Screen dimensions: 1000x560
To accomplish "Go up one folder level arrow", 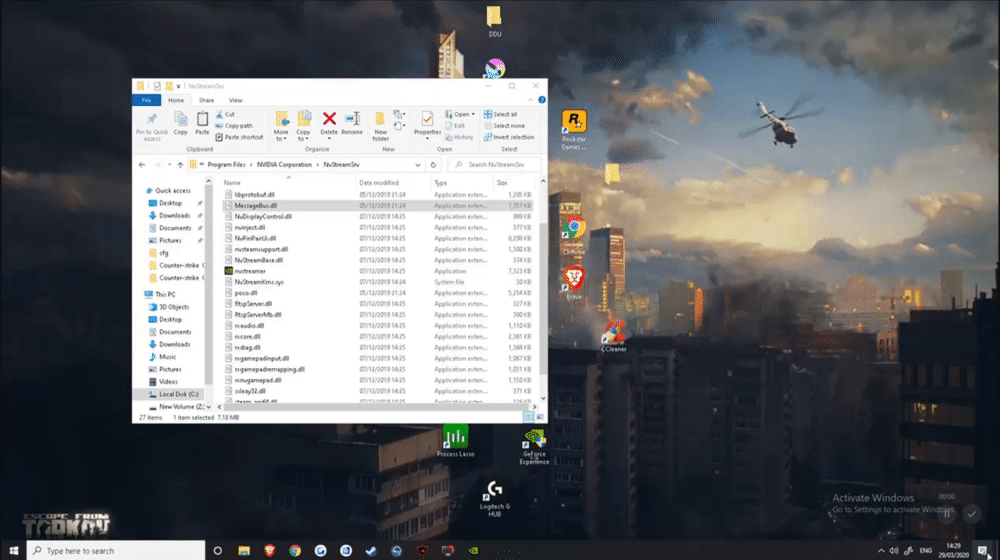I will coord(180,165).
